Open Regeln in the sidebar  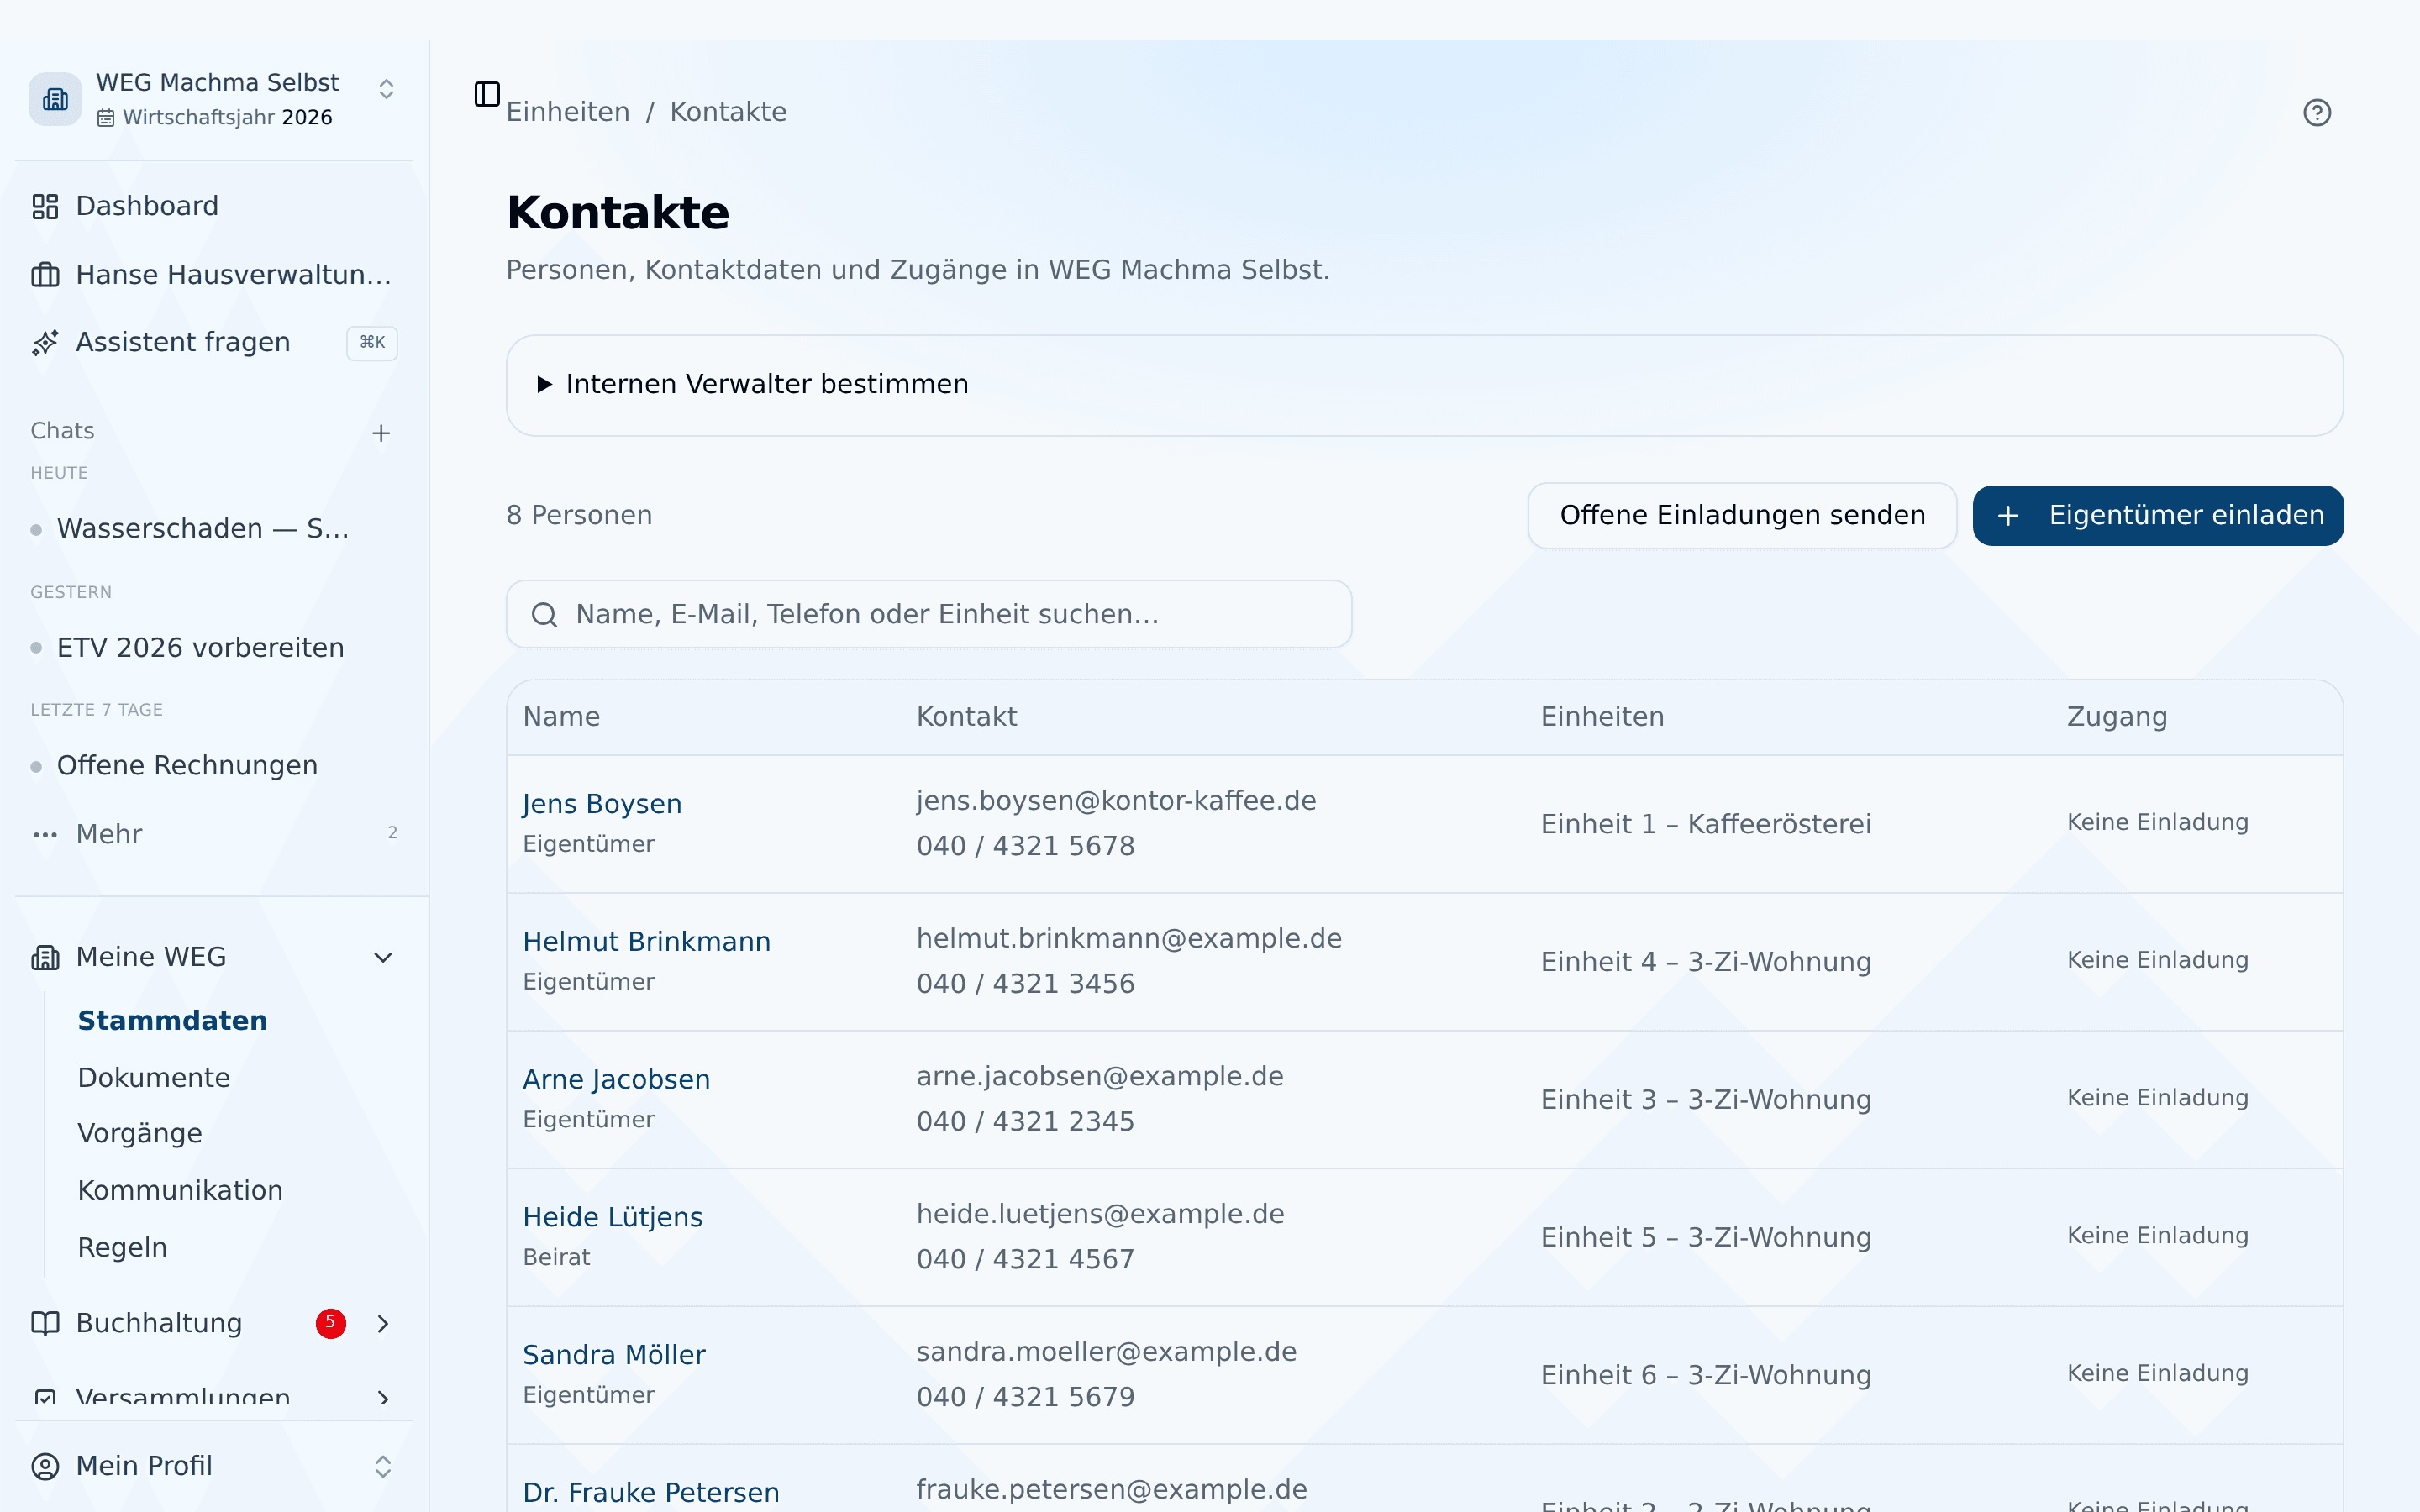(x=122, y=1247)
